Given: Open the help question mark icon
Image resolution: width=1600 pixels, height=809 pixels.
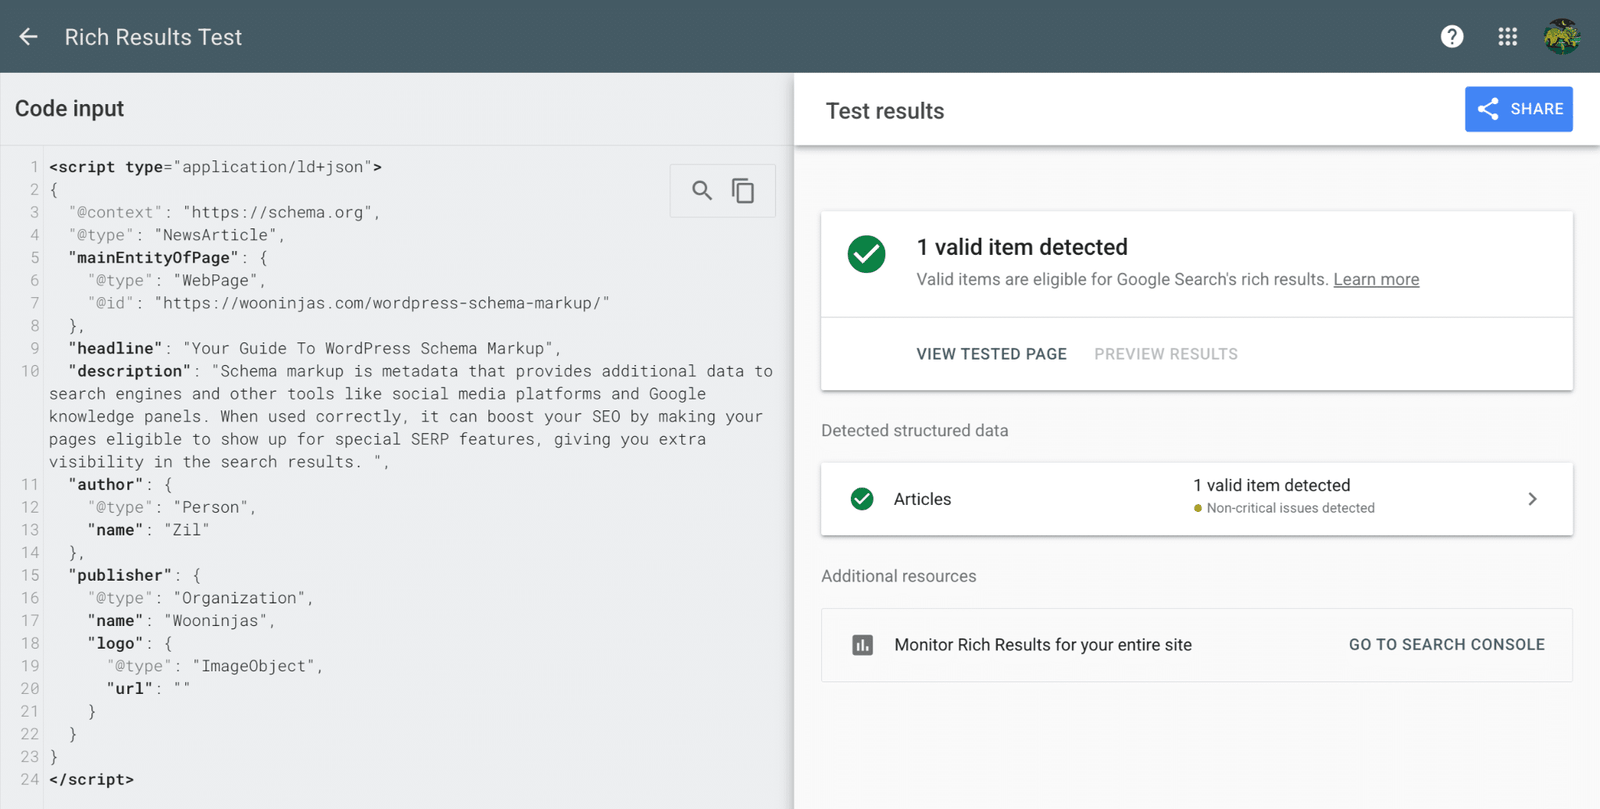Looking at the screenshot, I should pos(1452,37).
